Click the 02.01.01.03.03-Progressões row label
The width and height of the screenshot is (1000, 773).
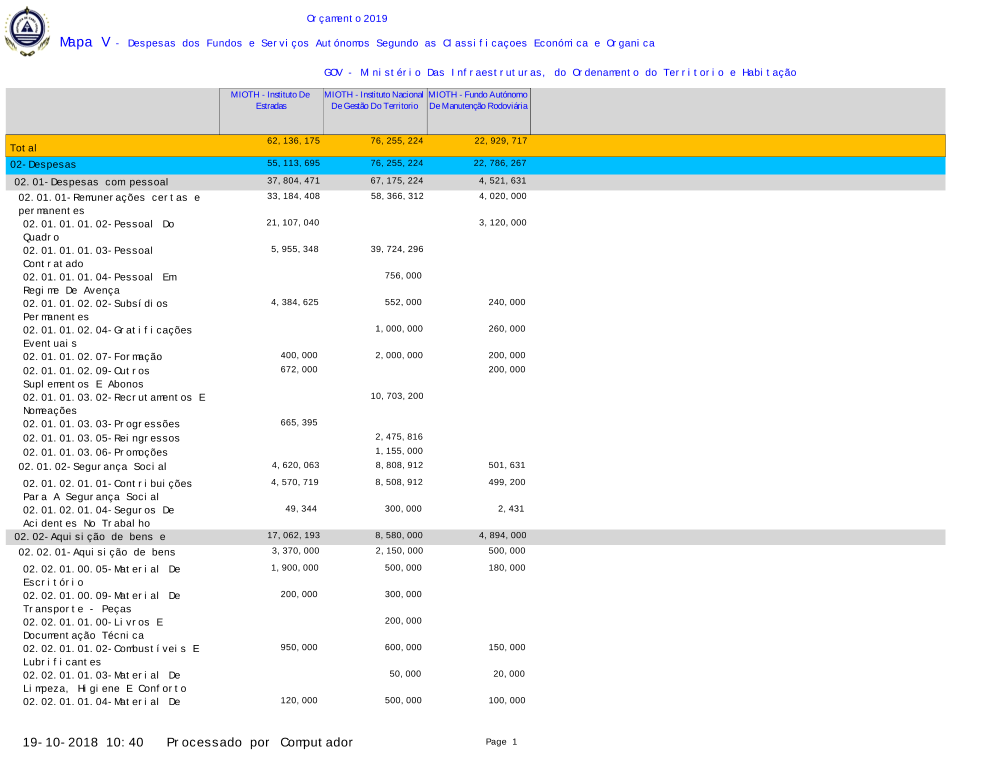click(x=101, y=424)
